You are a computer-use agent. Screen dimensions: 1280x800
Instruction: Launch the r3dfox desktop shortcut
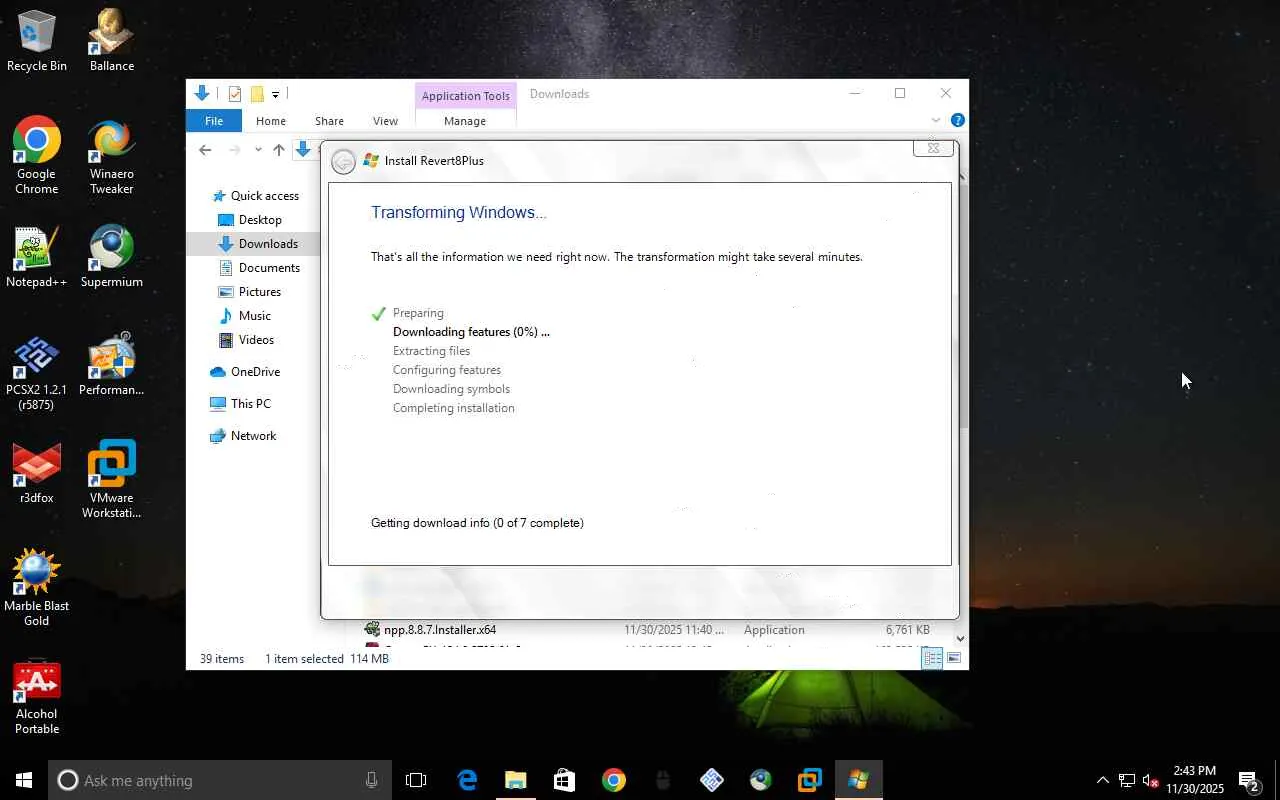(x=37, y=473)
